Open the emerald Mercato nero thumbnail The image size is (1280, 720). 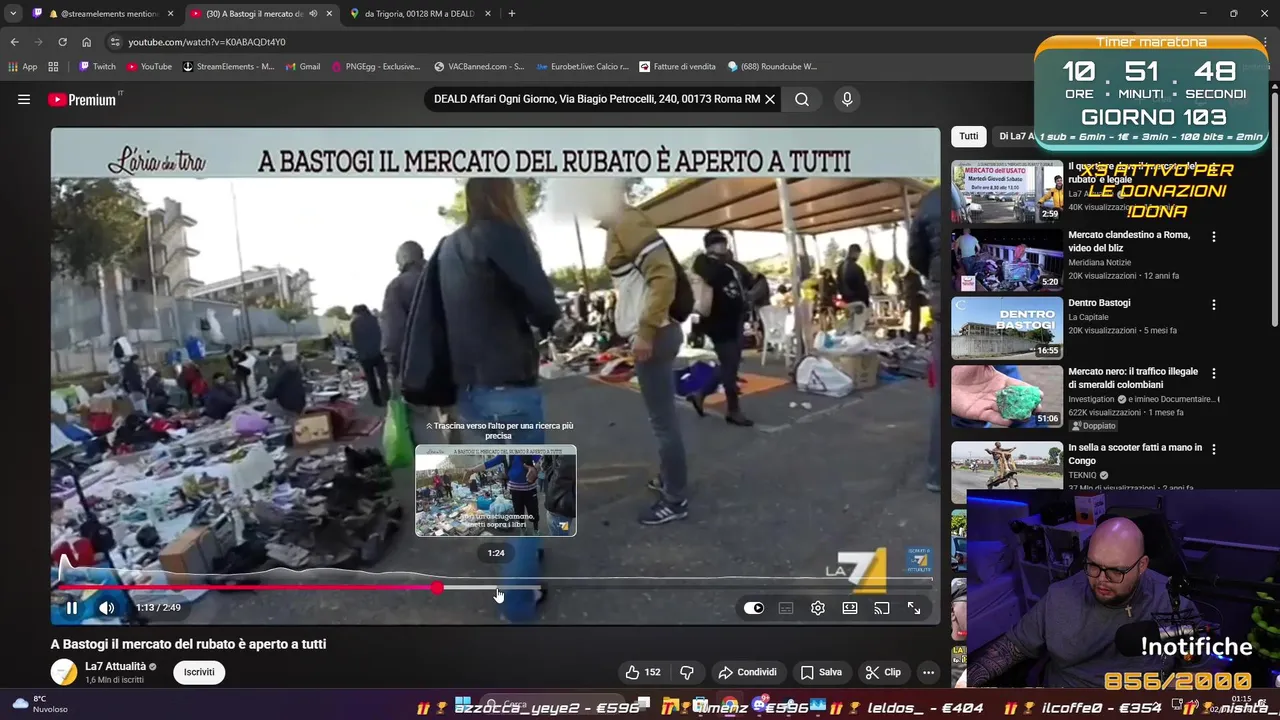pos(1007,396)
